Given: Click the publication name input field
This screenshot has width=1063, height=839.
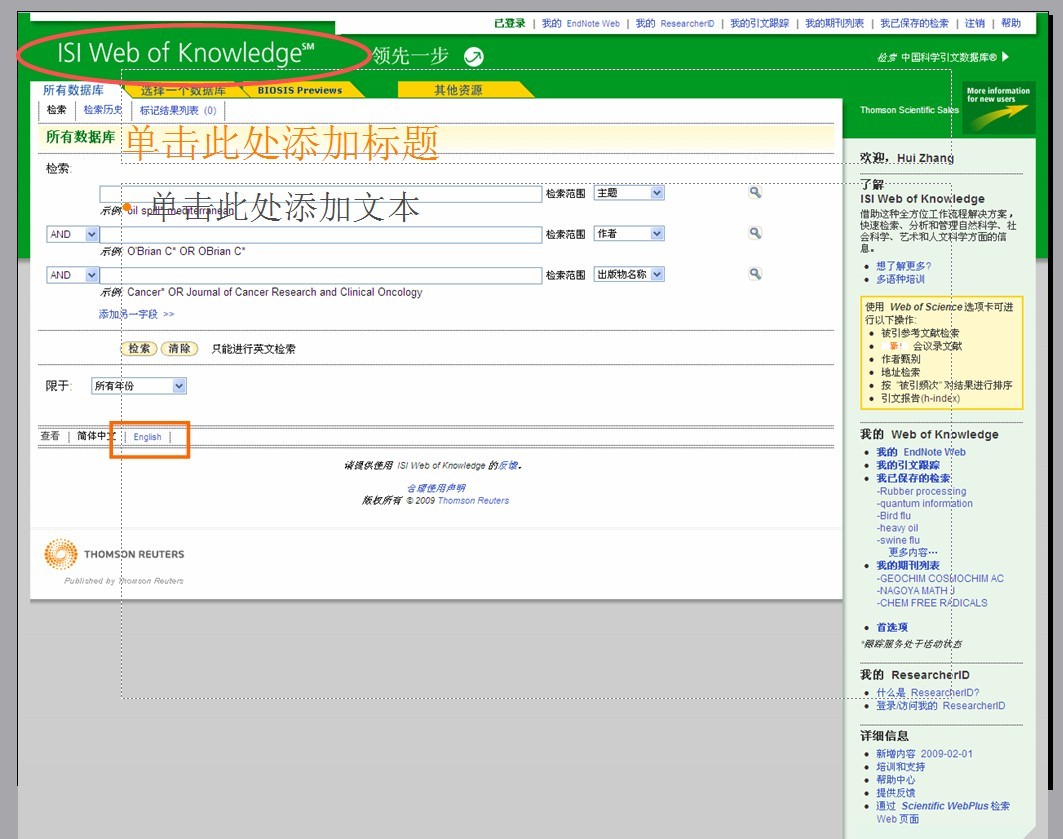Looking at the screenshot, I should [x=321, y=275].
